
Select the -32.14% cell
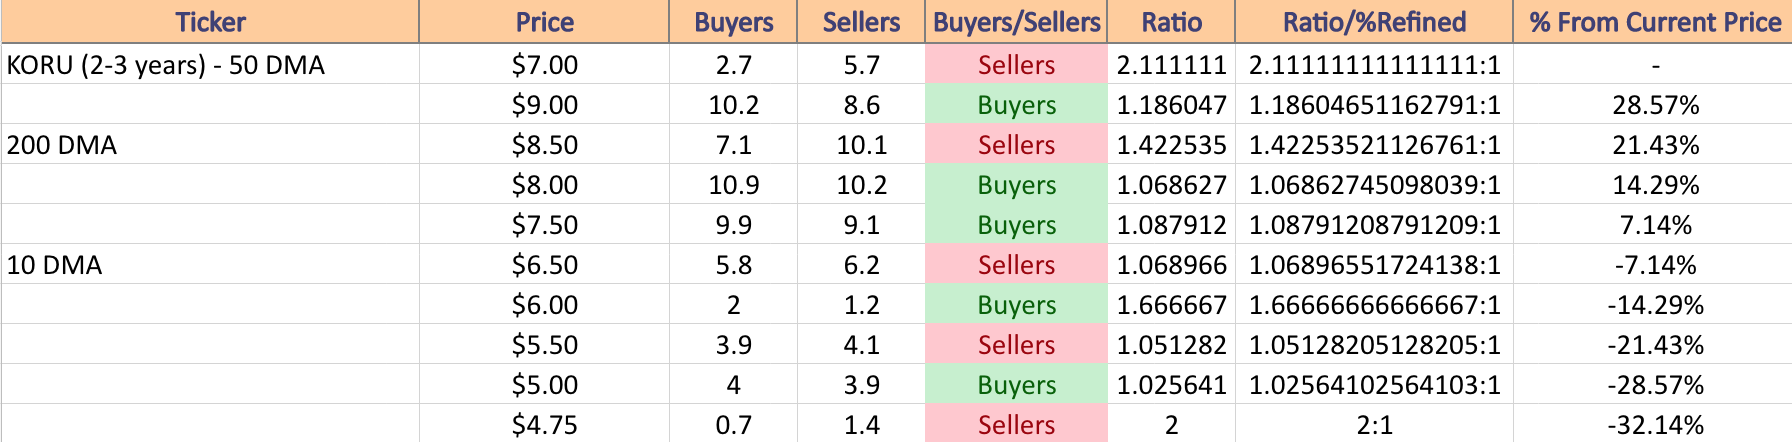(1655, 425)
